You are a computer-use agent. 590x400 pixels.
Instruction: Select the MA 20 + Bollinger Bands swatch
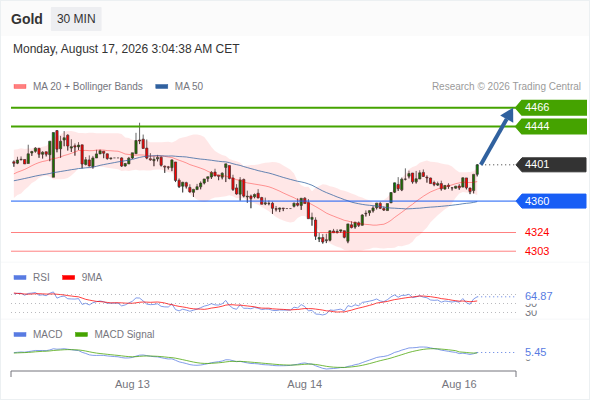[x=20, y=87]
